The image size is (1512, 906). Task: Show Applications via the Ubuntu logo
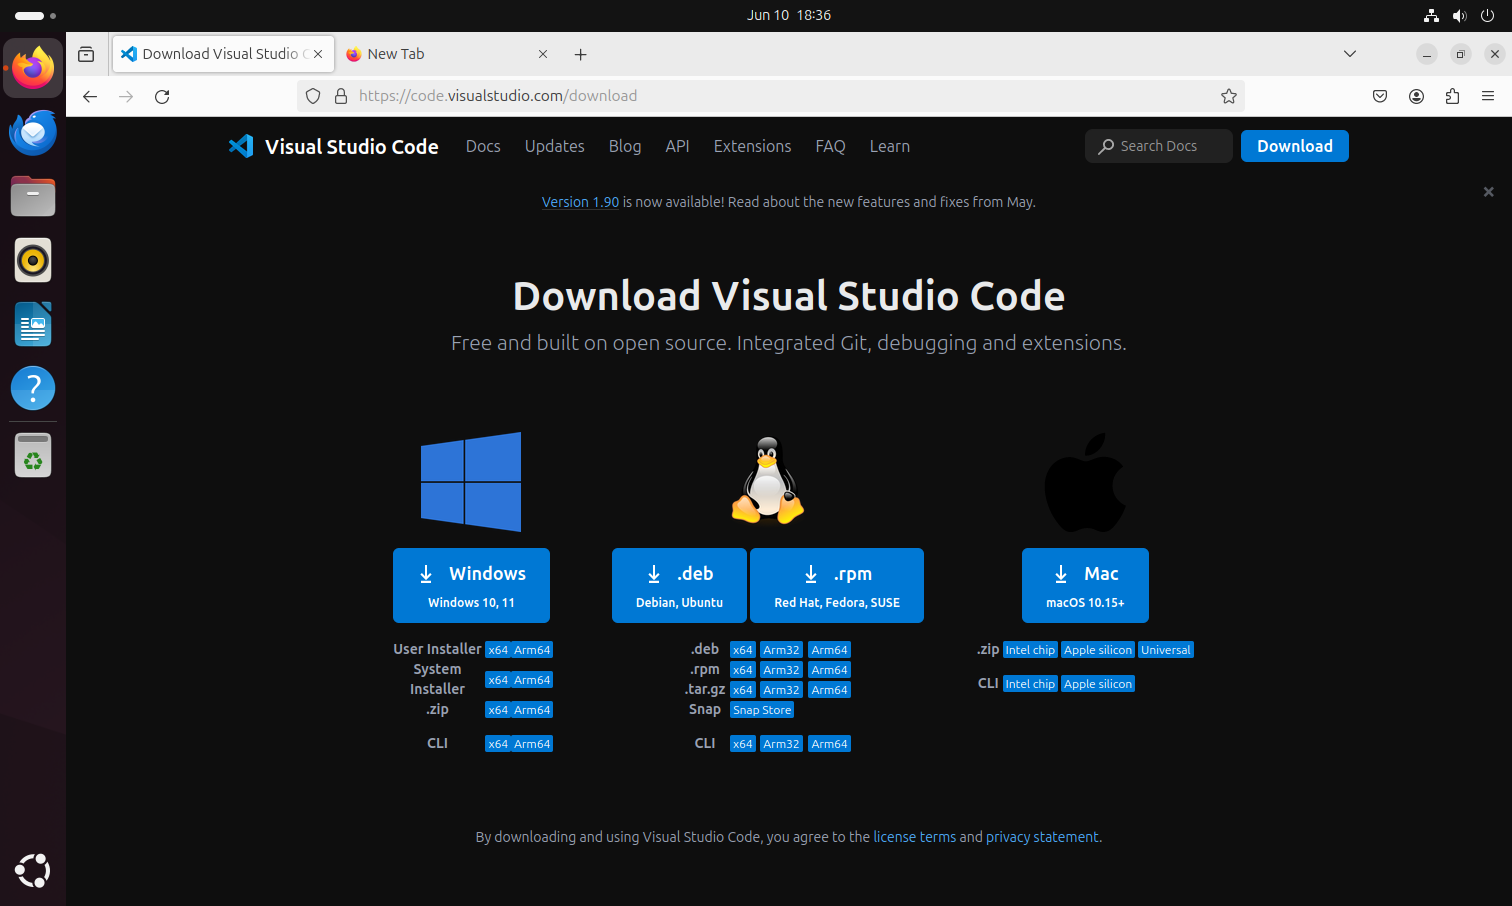point(33,871)
